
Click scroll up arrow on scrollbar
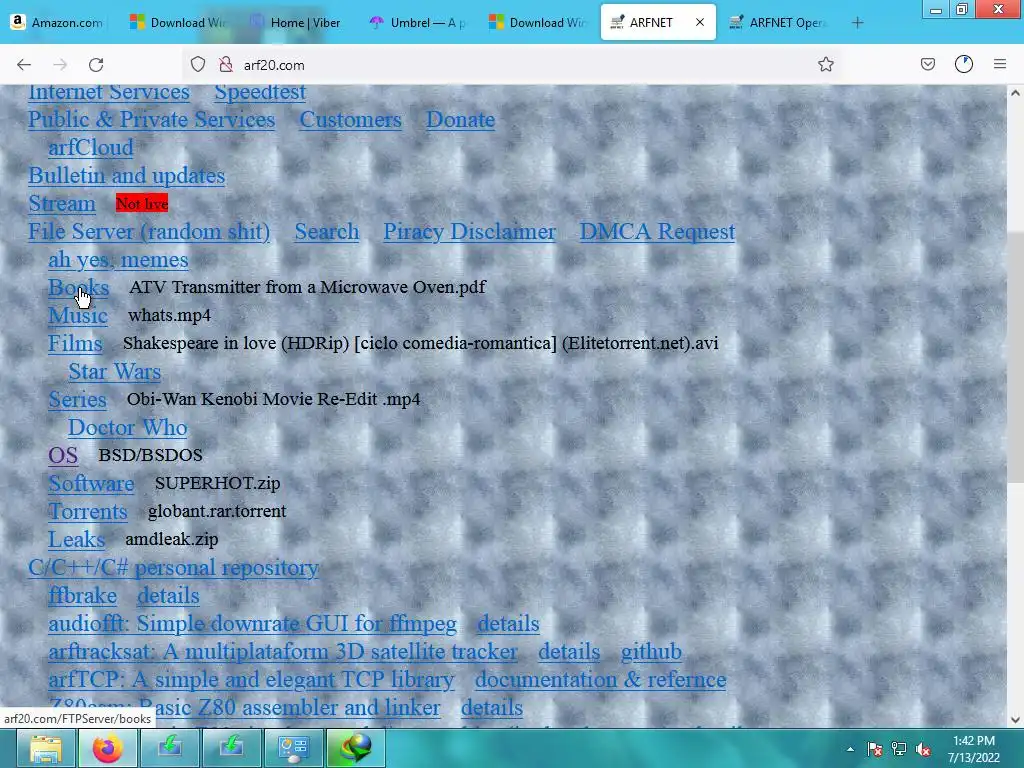1015,93
